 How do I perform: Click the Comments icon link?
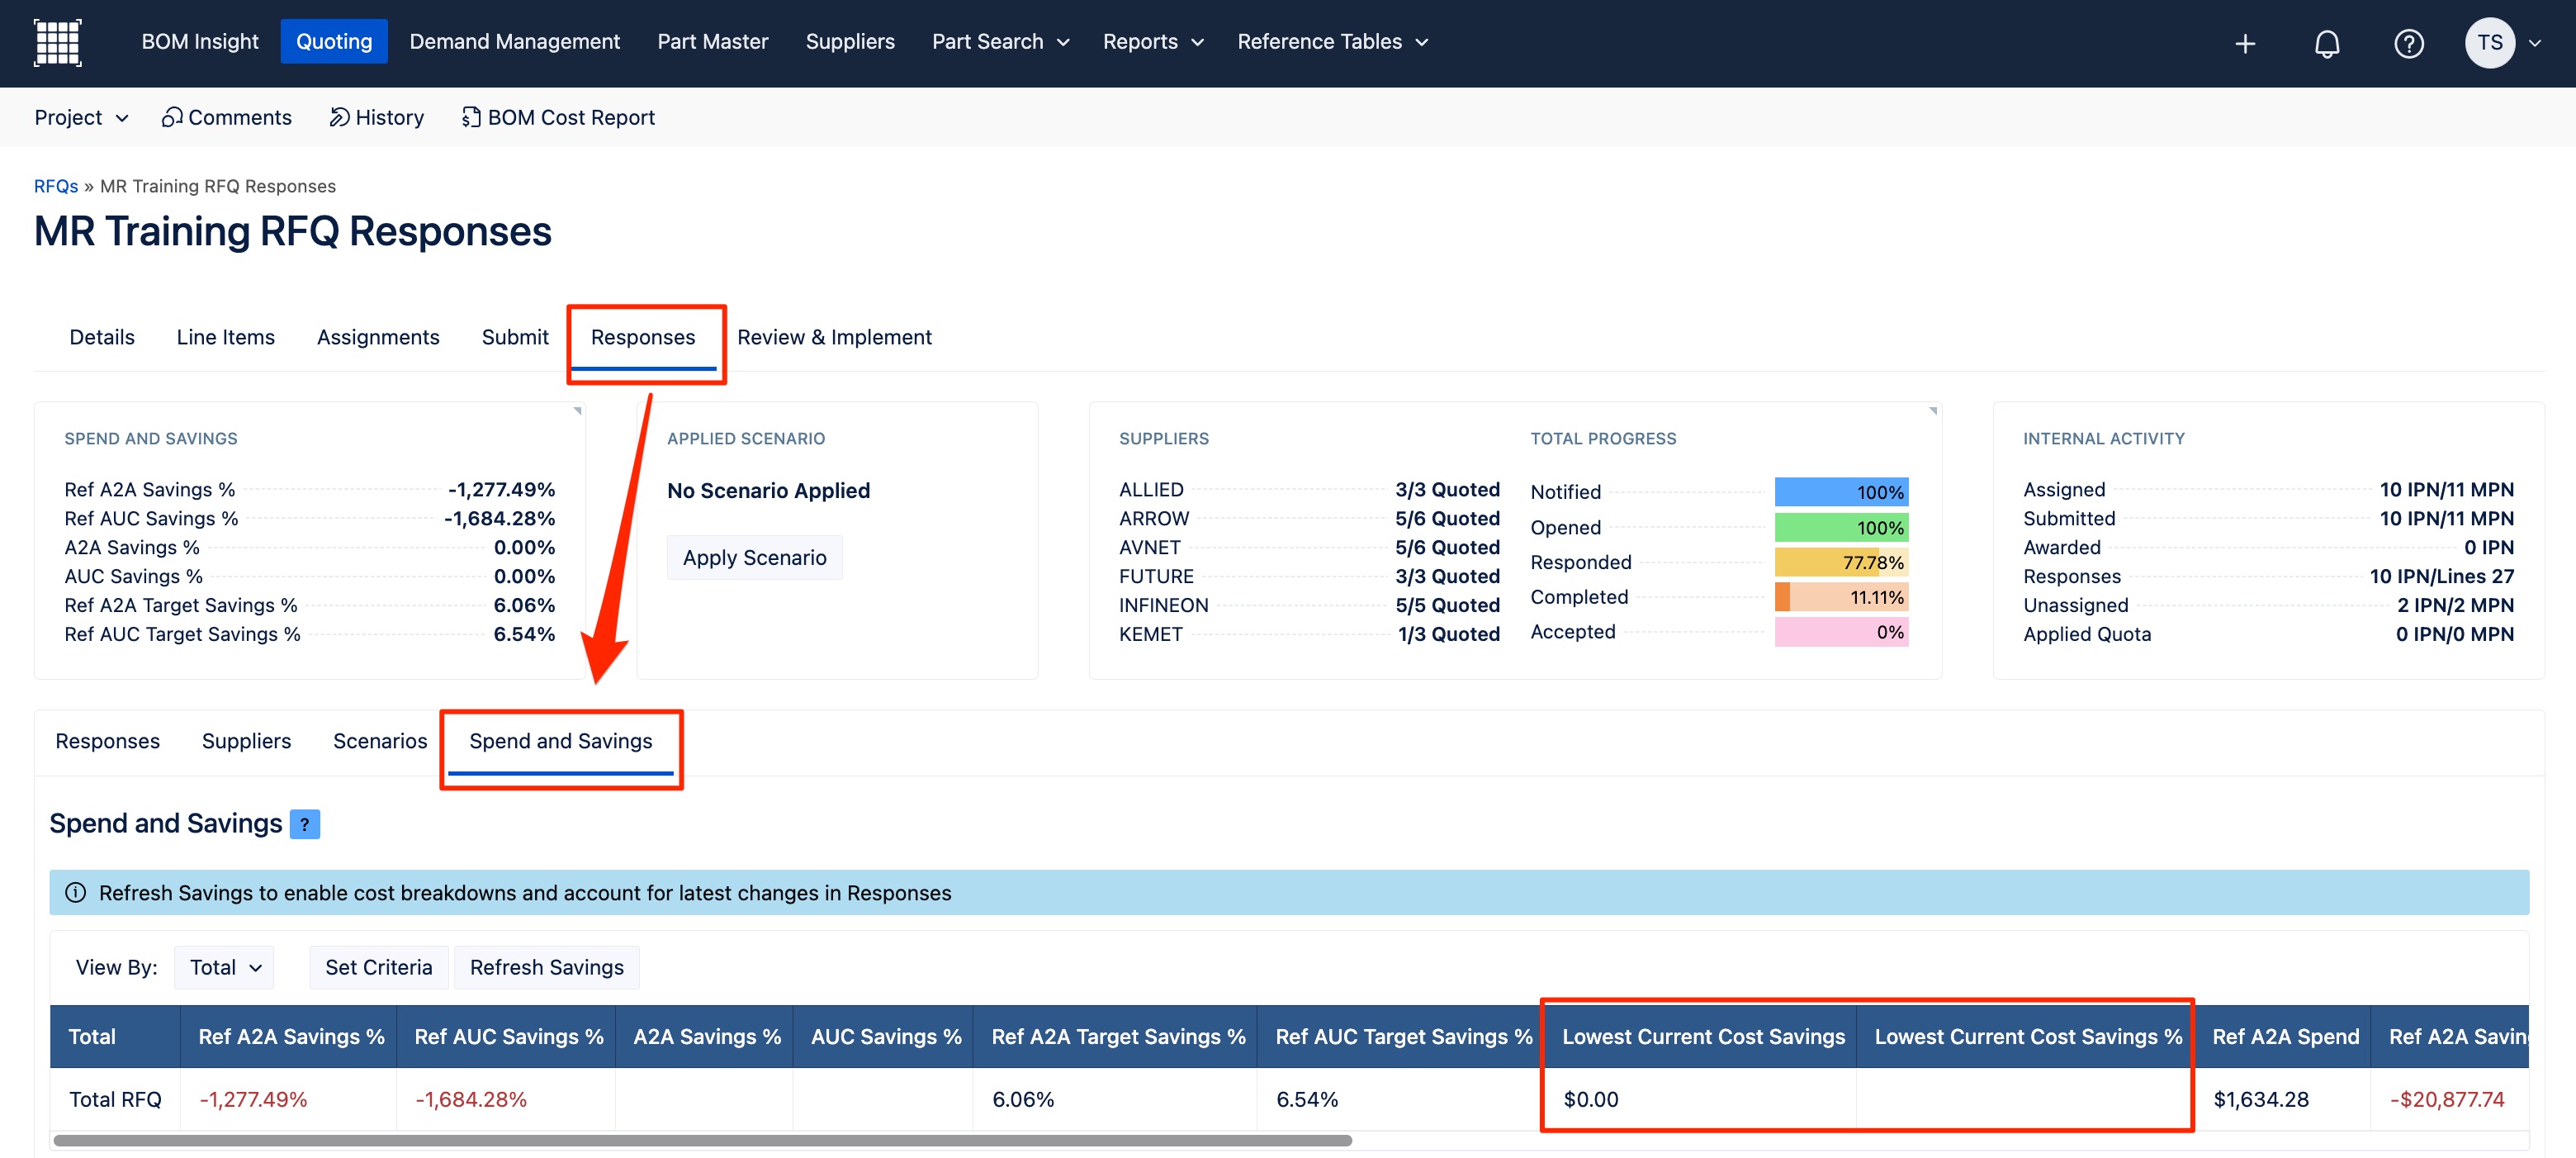point(227,117)
